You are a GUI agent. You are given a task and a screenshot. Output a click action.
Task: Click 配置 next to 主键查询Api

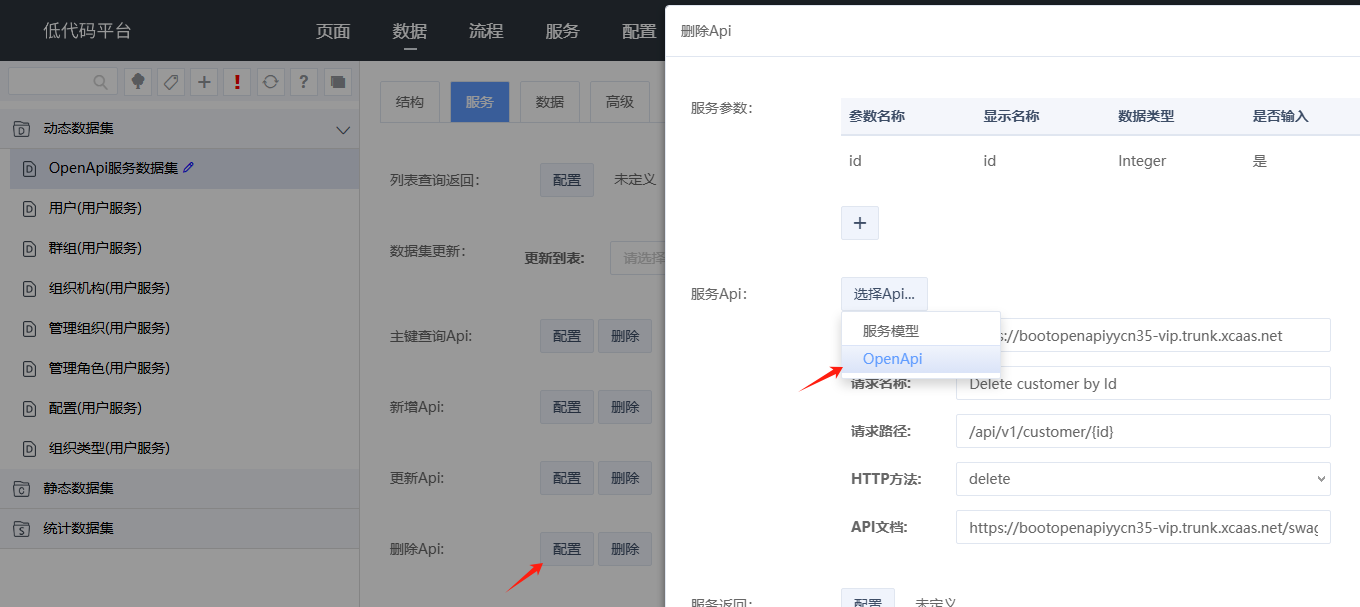click(x=567, y=336)
